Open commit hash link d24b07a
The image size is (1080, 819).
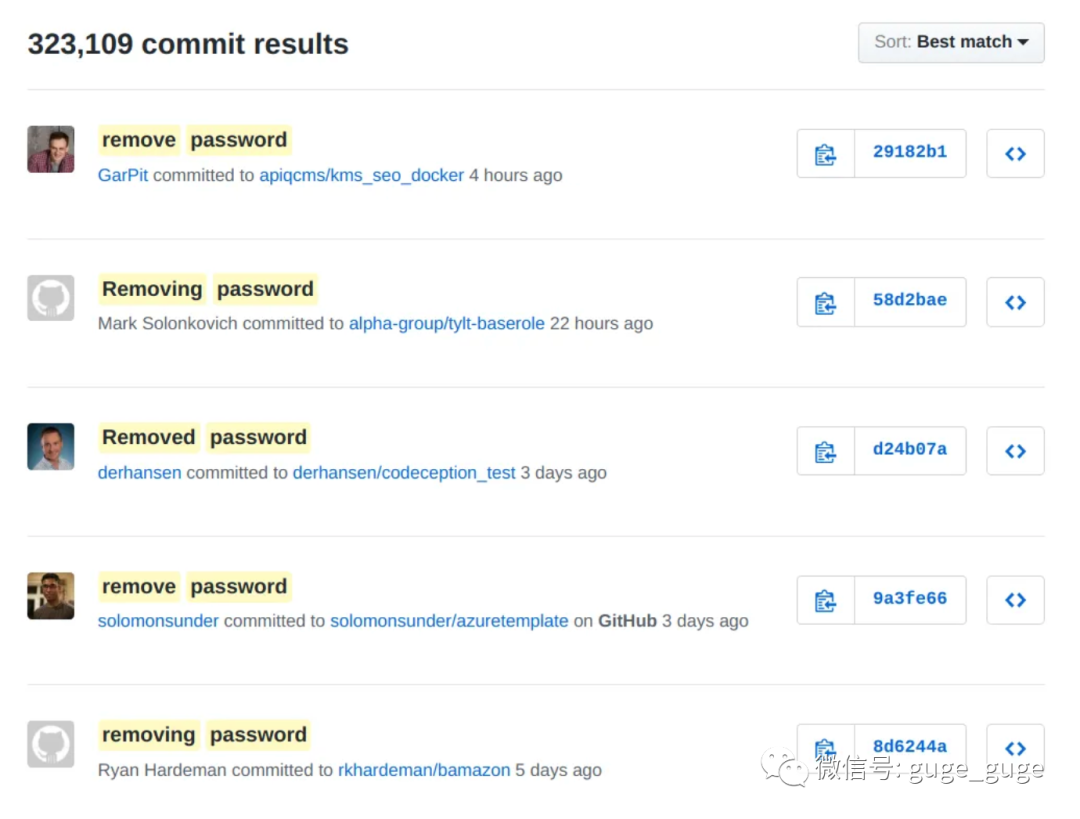(910, 450)
